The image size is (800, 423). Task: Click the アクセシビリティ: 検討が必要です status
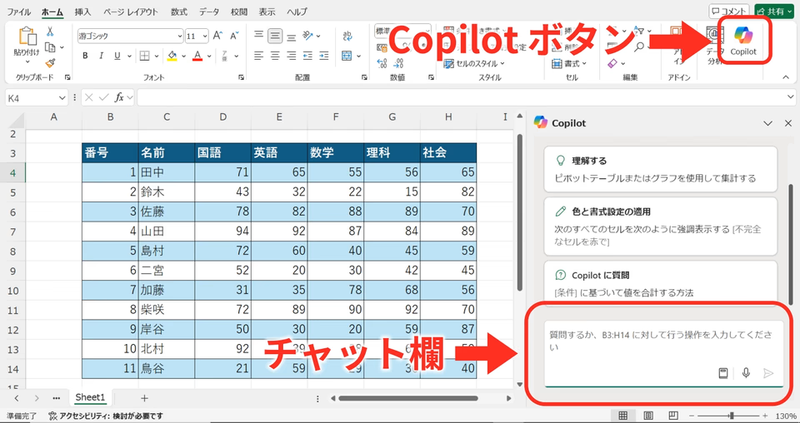(x=106, y=416)
